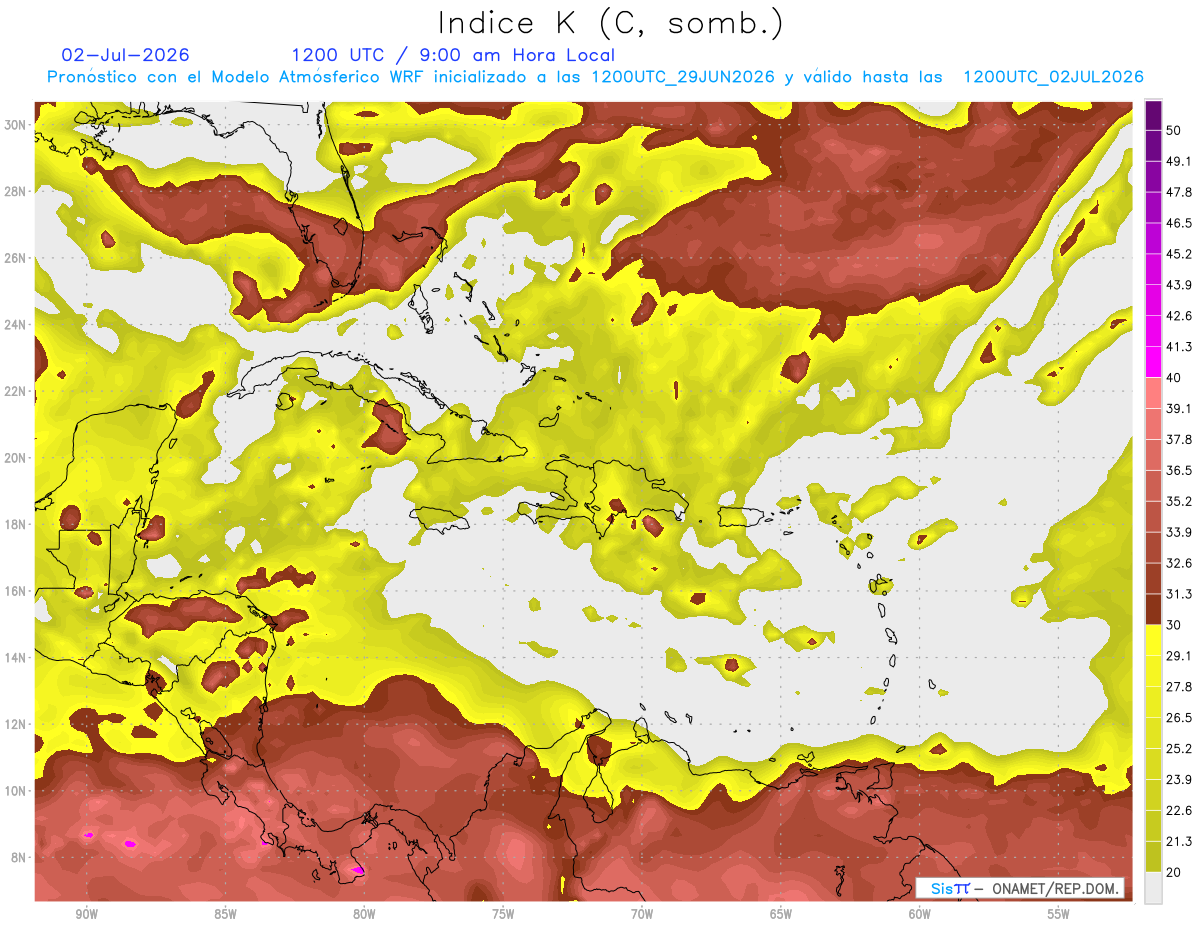Click the magenta swatch between 40 and 41.3

[x=1153, y=362]
